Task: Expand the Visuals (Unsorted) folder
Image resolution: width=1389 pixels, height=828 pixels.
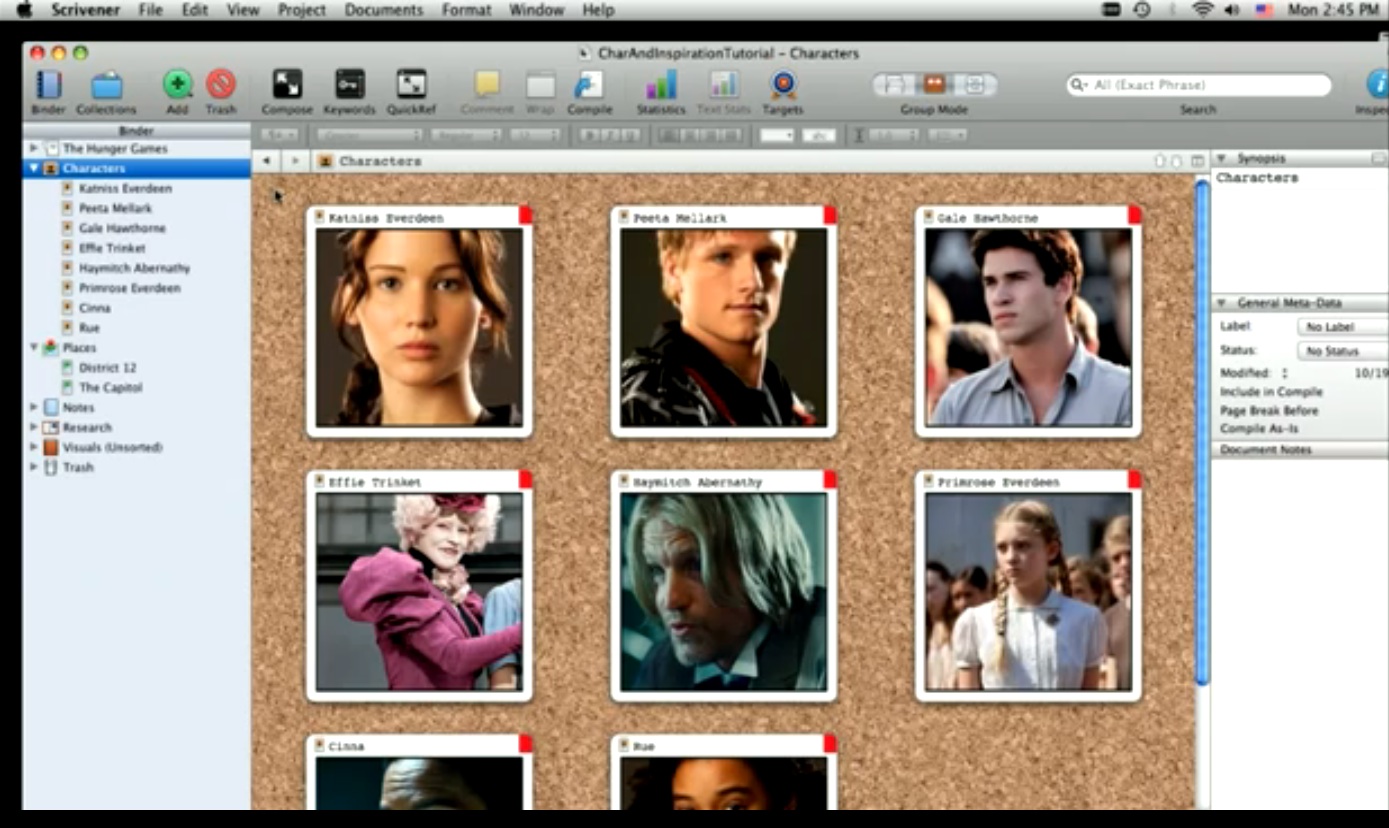Action: 34,447
